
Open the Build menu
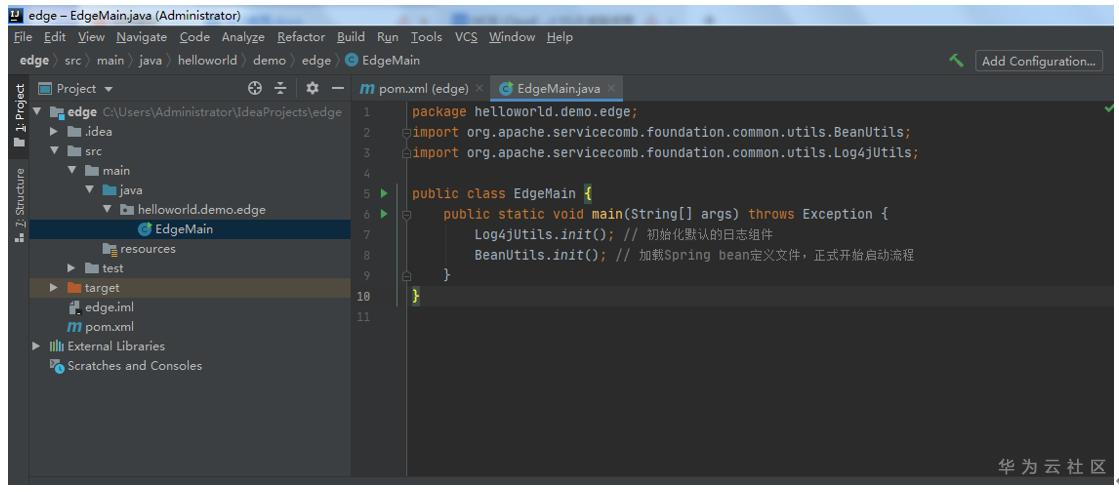350,37
